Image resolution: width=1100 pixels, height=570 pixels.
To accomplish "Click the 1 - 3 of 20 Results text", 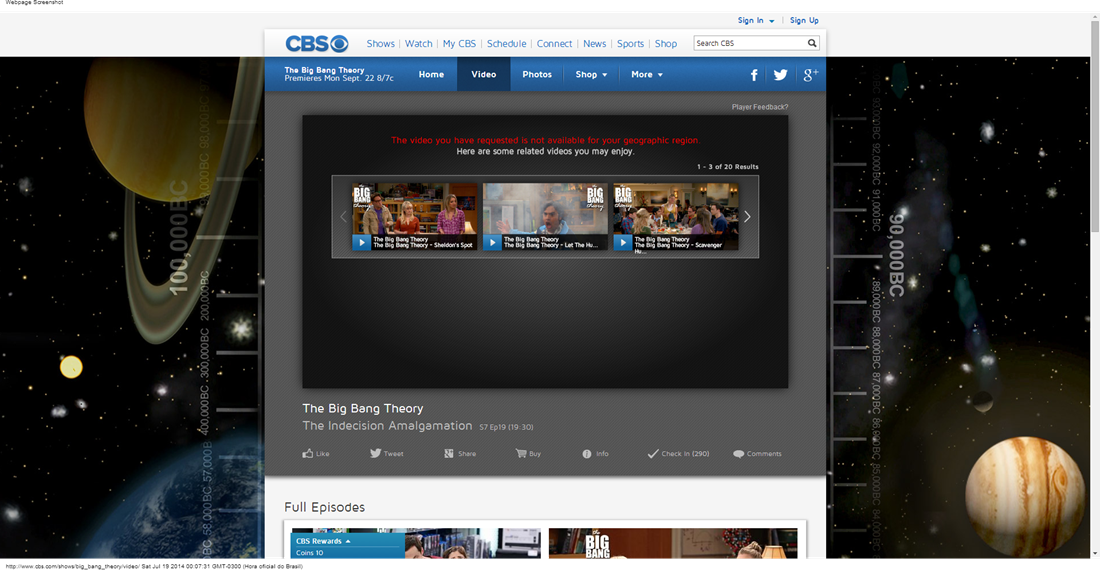I will coord(727,167).
